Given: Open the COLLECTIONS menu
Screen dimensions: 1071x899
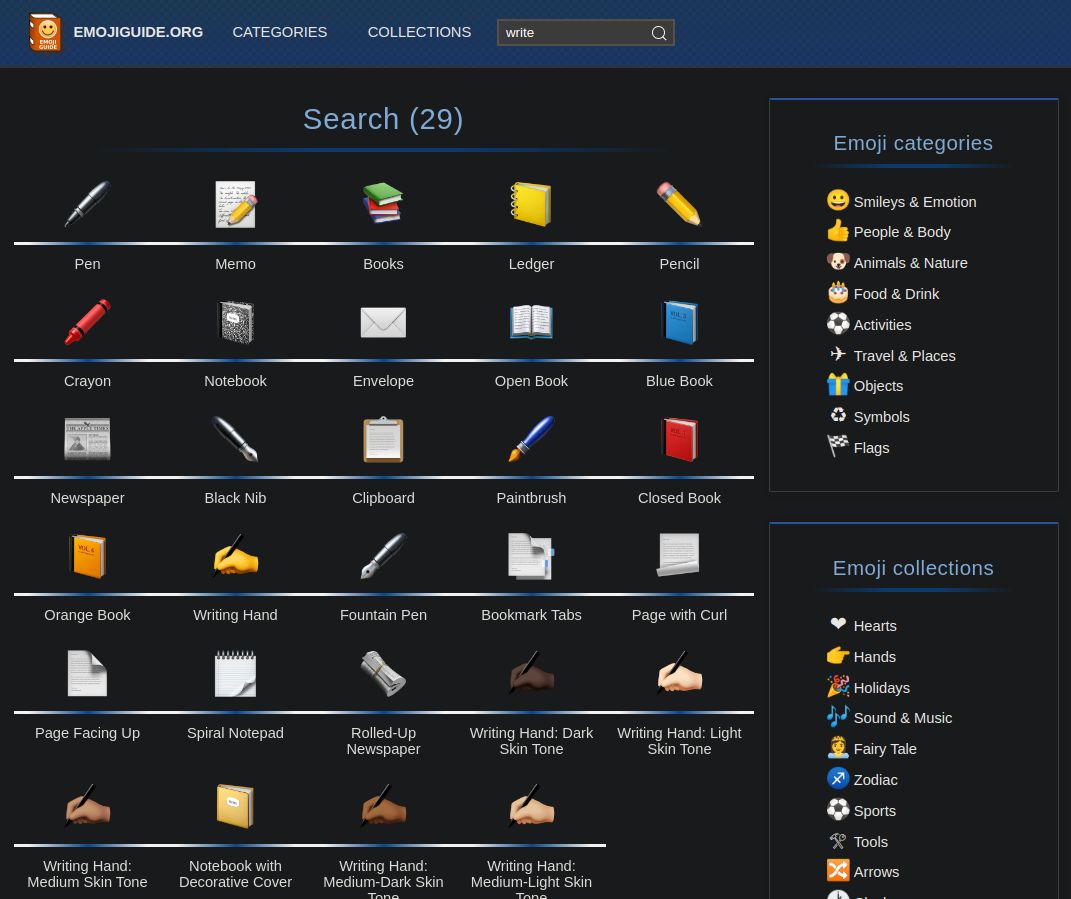Looking at the screenshot, I should pyautogui.click(x=419, y=32).
